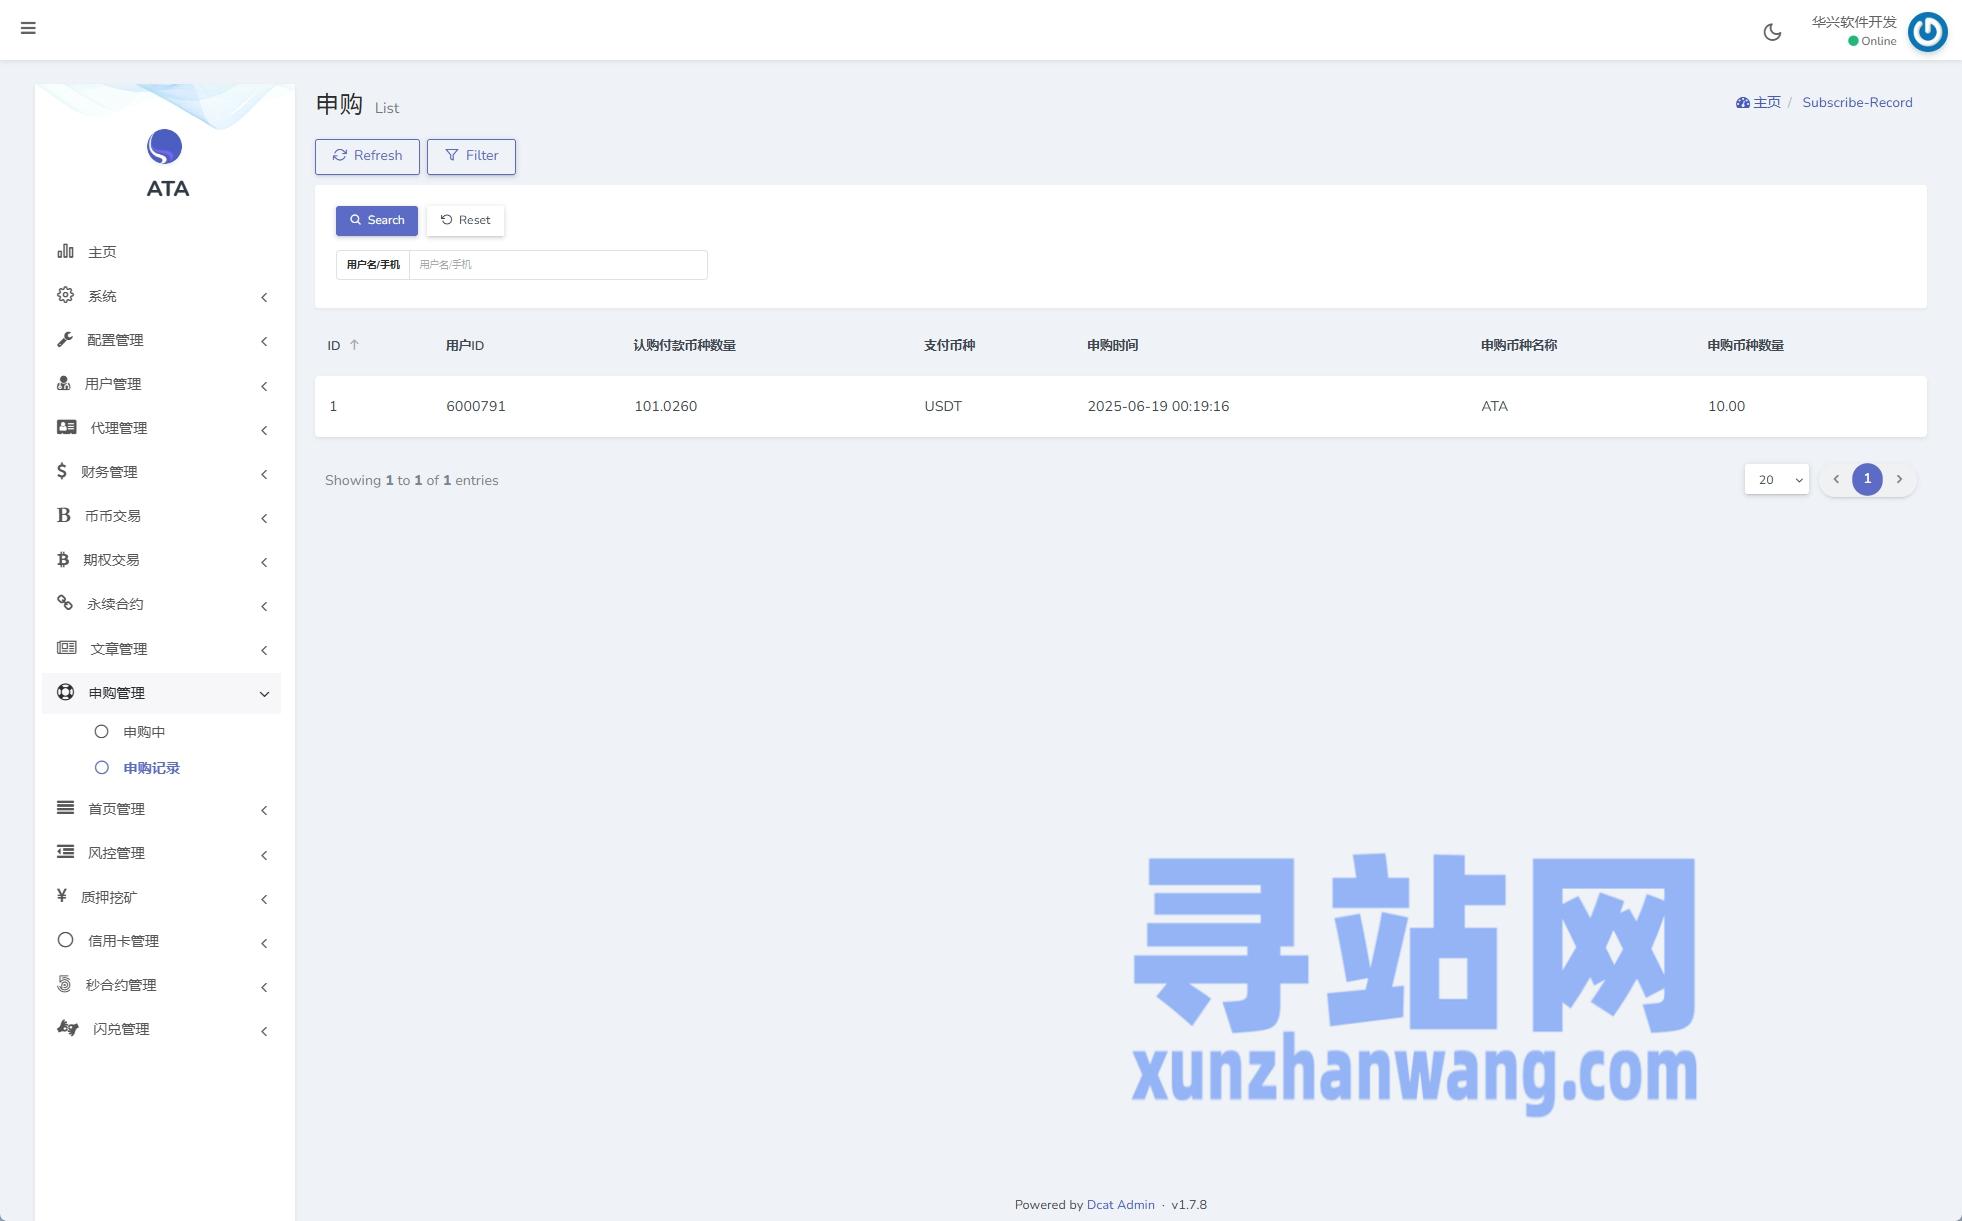Image resolution: width=1962 pixels, height=1221 pixels.
Task: Open the 申购中 submenu item
Action: (144, 732)
